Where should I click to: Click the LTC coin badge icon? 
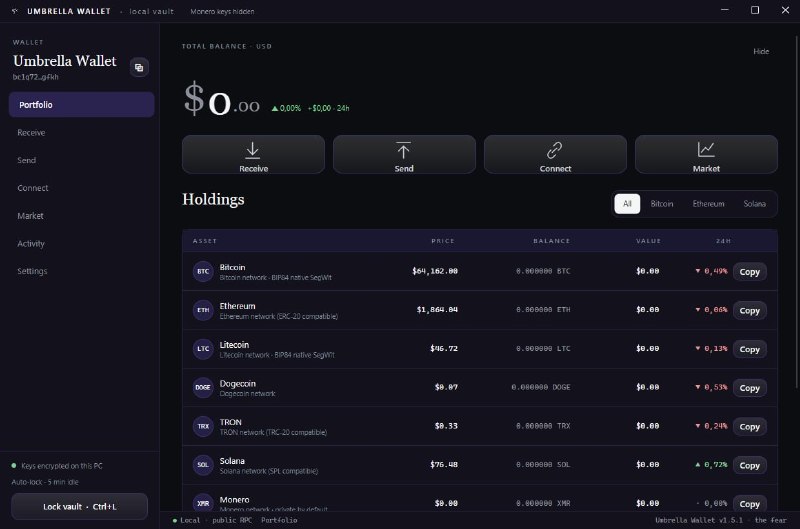pos(203,349)
